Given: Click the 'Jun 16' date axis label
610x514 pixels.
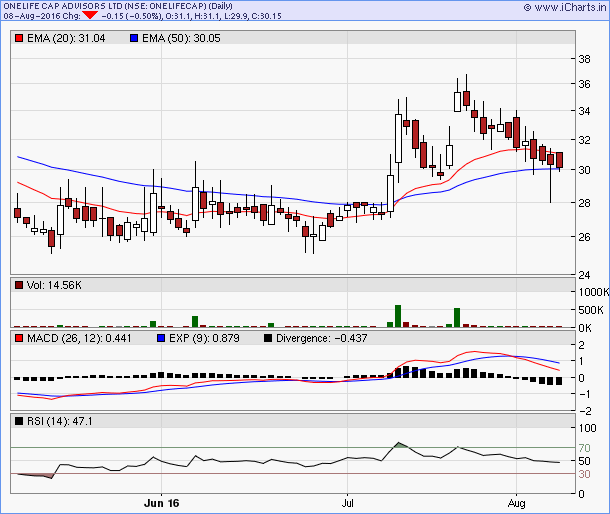Looking at the screenshot, I should [161, 503].
